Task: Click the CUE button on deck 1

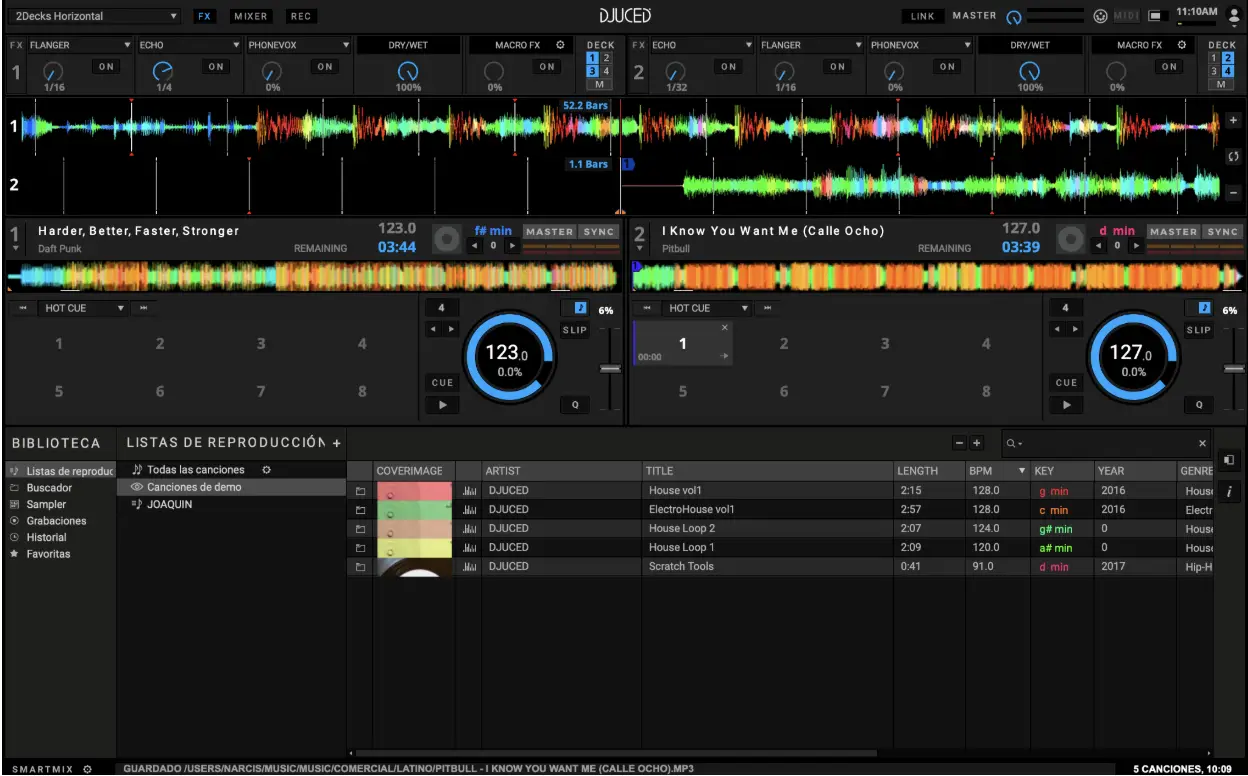Action: 442,382
